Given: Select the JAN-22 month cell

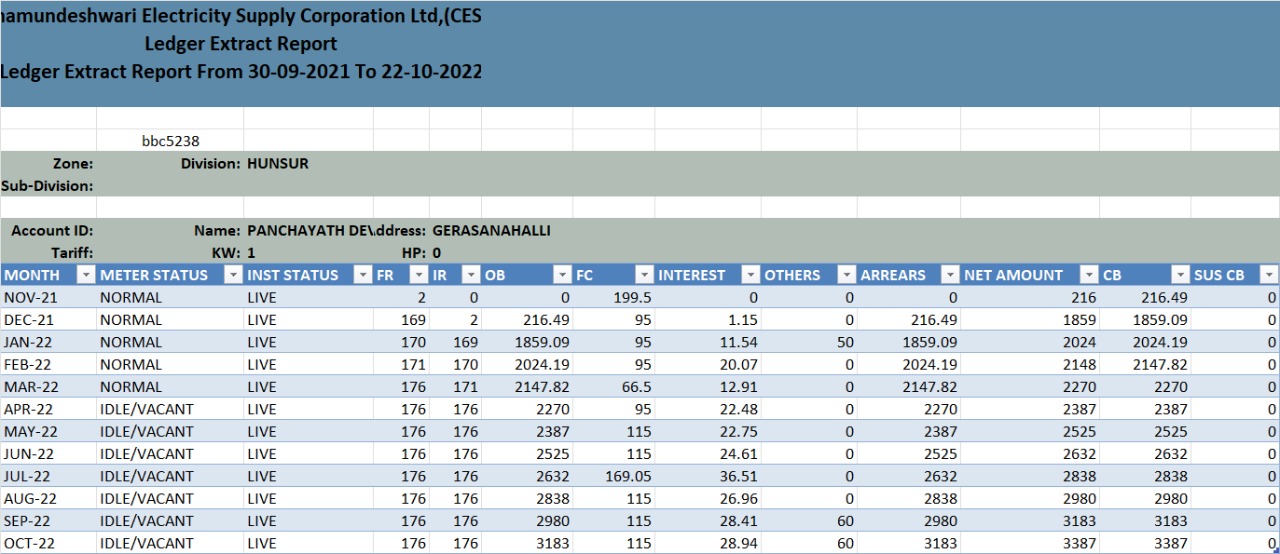Looking at the screenshot, I should [48, 342].
